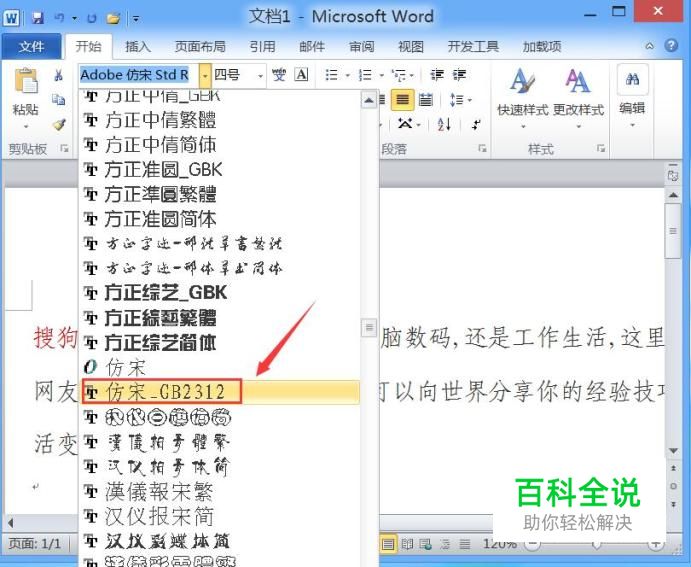The width and height of the screenshot is (691, 567).
Task: Switch to the 审阅 ribbon tab
Action: (x=361, y=46)
